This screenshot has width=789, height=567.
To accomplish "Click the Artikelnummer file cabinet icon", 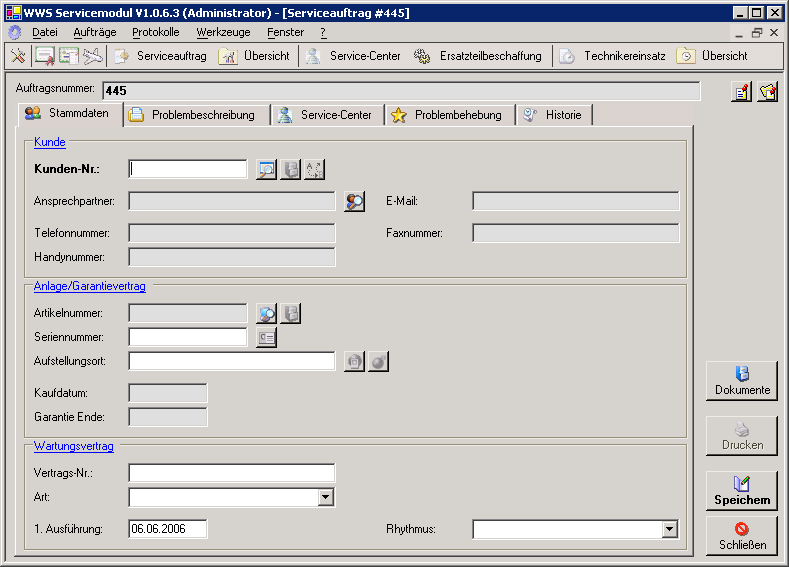I will point(290,313).
